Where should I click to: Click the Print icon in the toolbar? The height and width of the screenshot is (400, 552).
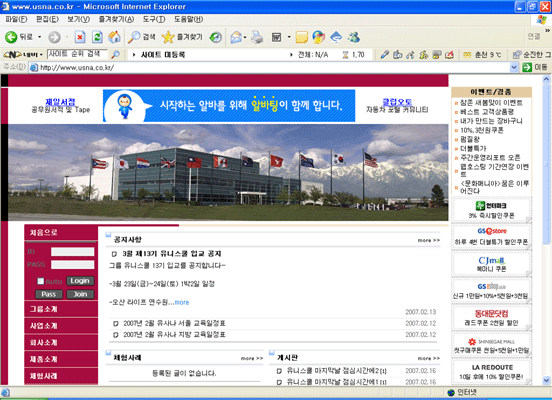pyautogui.click(x=257, y=37)
